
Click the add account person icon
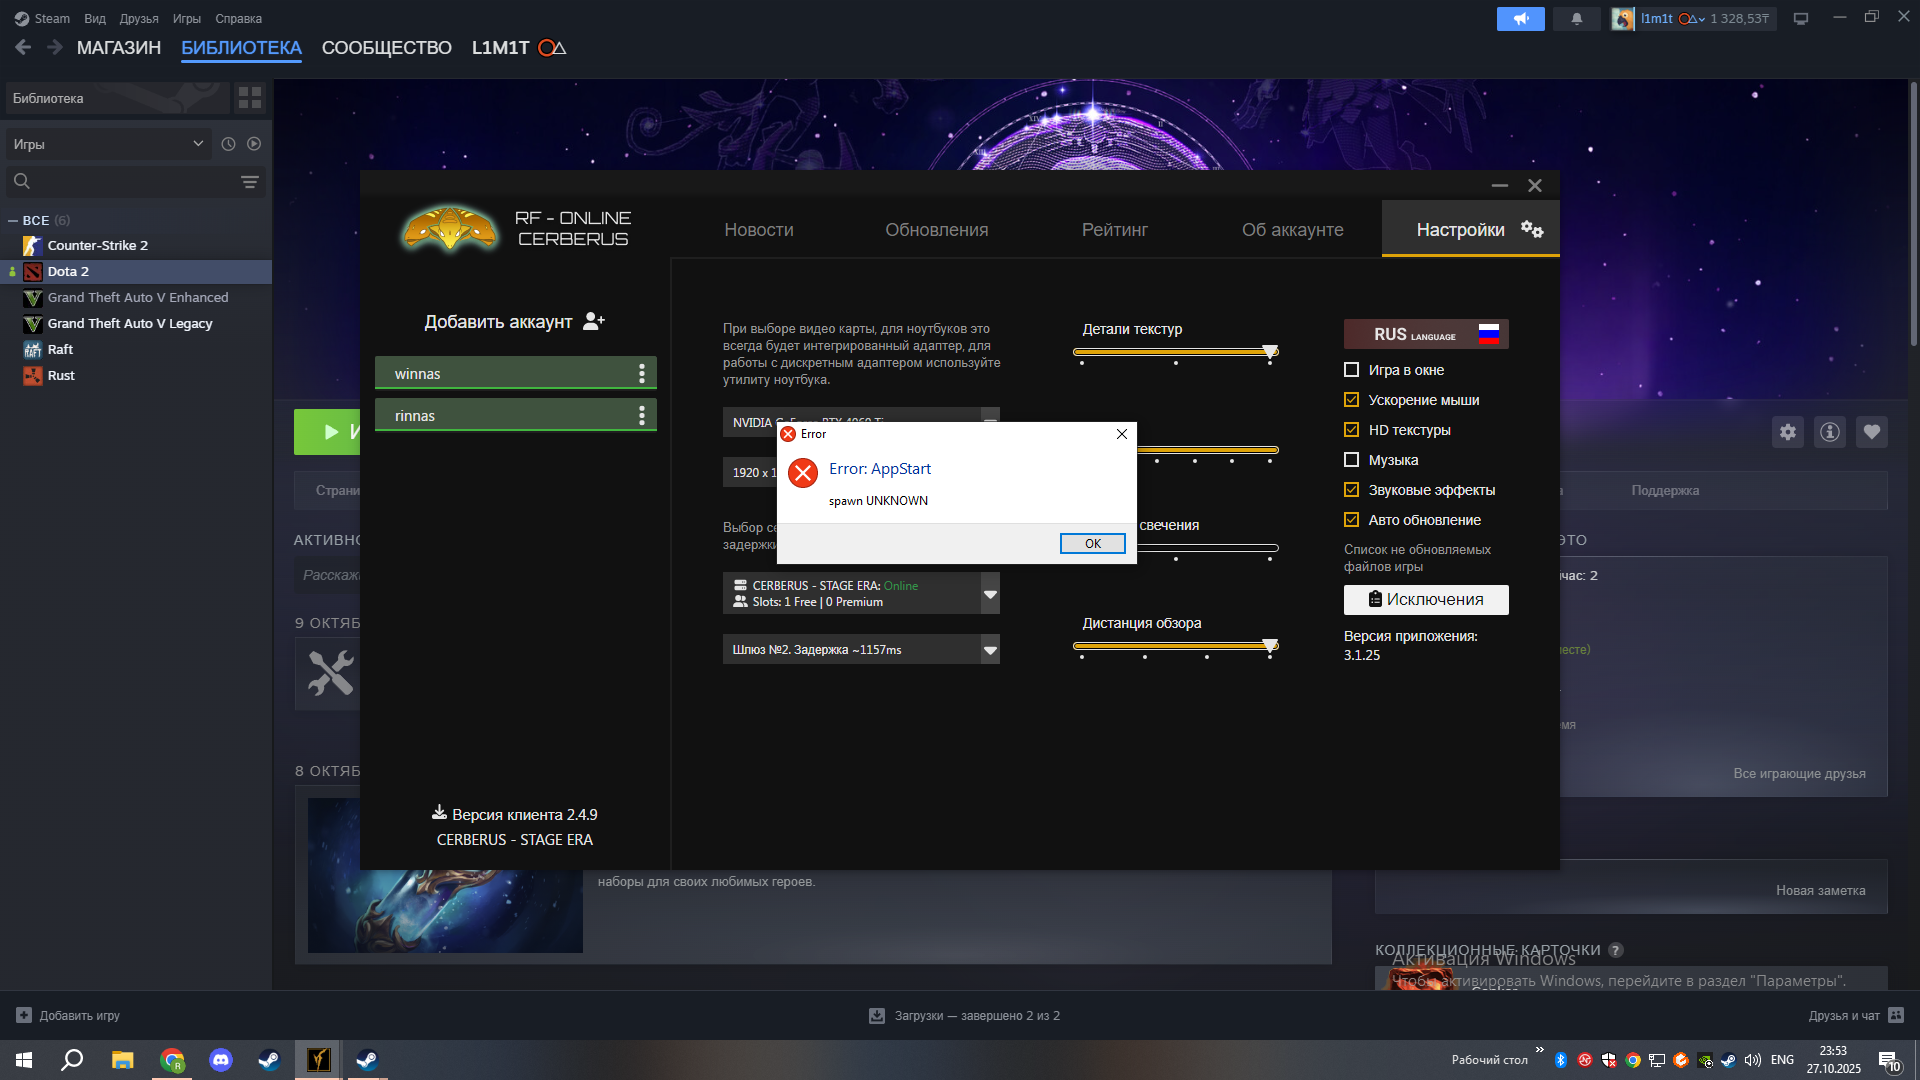point(594,321)
